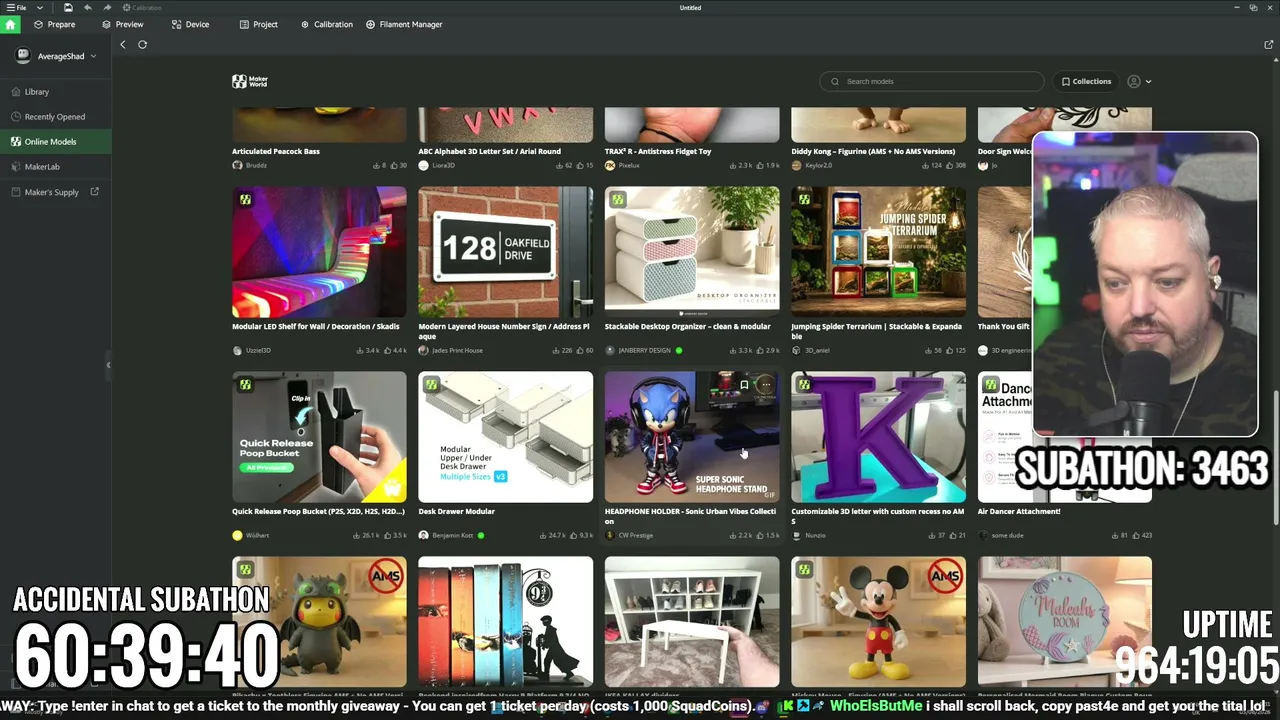Screen dimensions: 1280x720
Task: Open the Filament Manager tab
Action: point(404,24)
